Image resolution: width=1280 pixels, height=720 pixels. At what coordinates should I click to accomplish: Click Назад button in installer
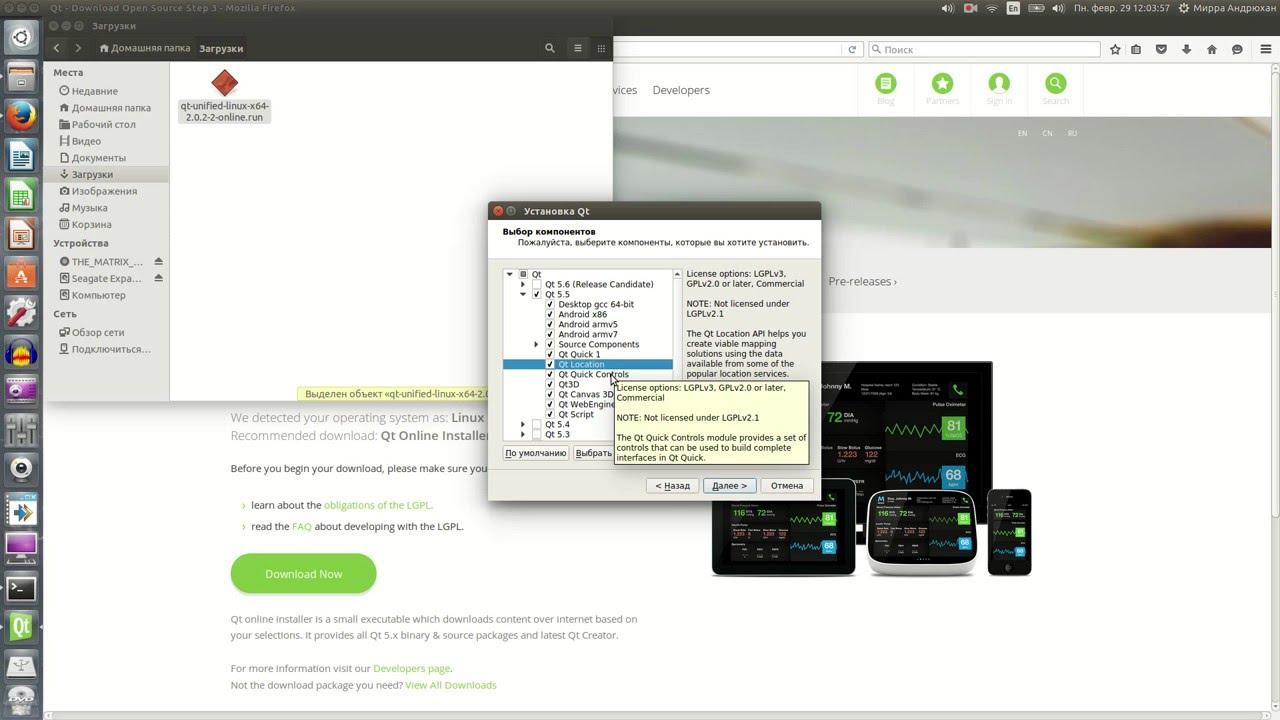(673, 486)
